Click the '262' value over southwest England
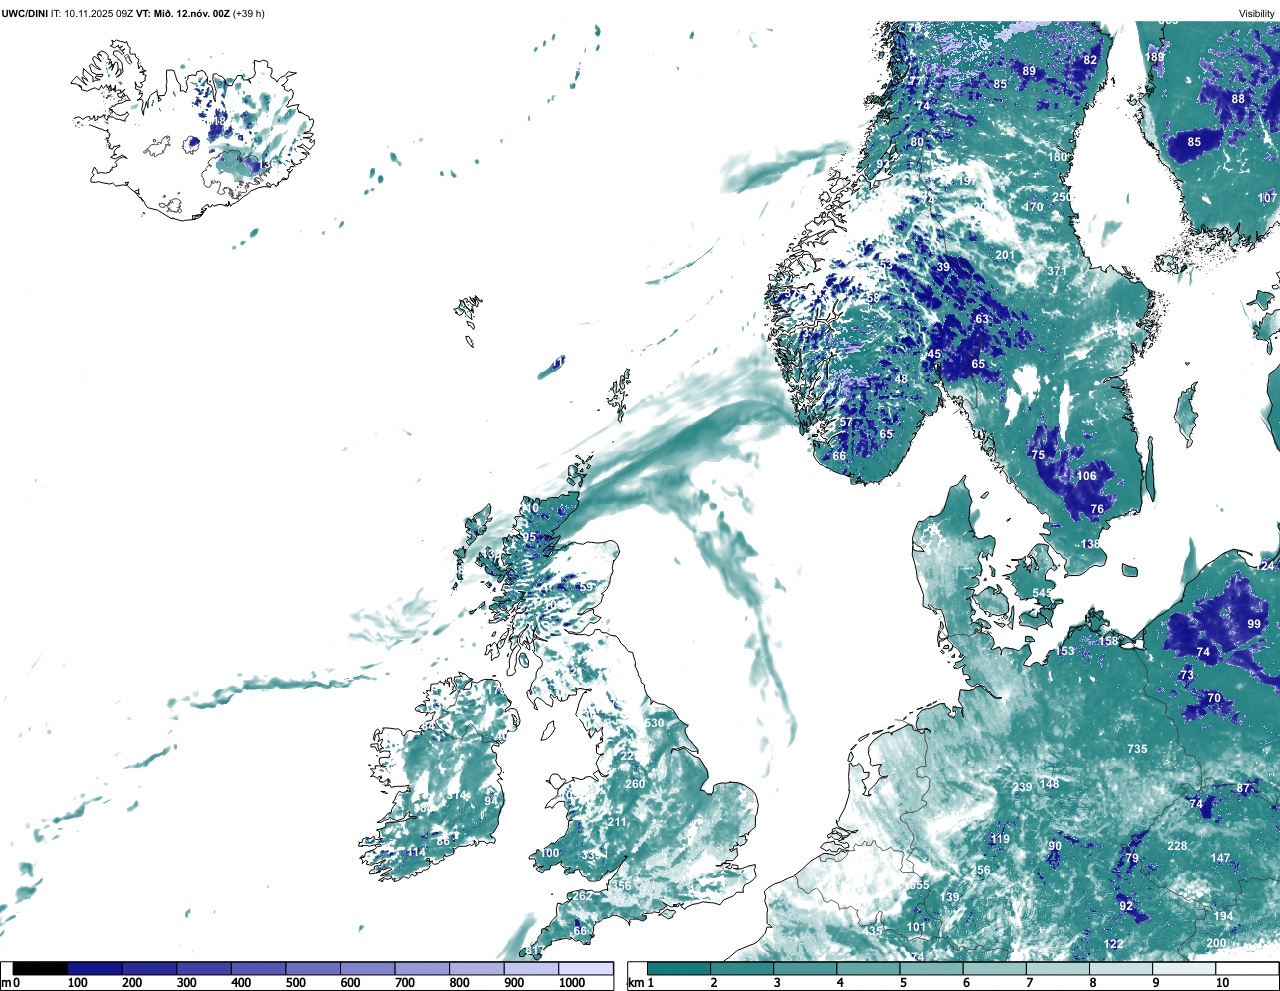Screen dimensions: 1280x991 [581, 896]
